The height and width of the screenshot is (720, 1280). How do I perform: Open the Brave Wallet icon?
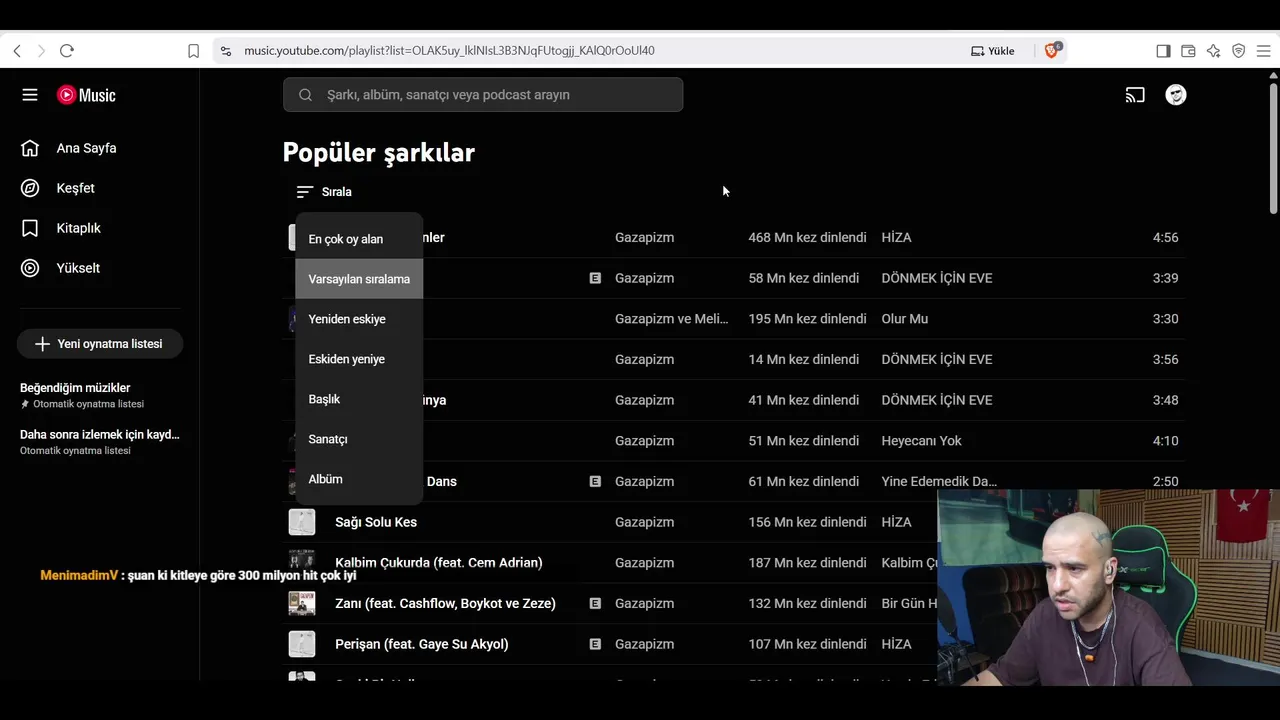coord(1188,51)
